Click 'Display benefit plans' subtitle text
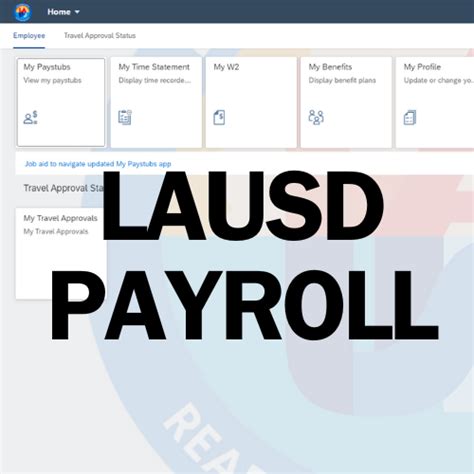 coord(342,80)
